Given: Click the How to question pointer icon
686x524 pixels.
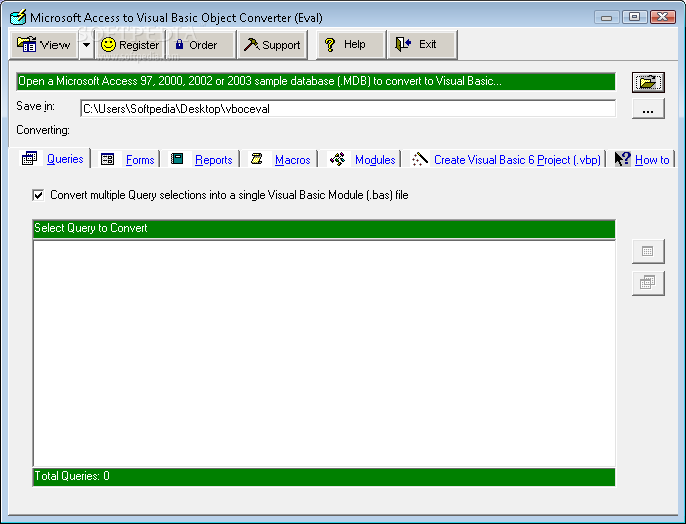Looking at the screenshot, I should pos(622,159).
